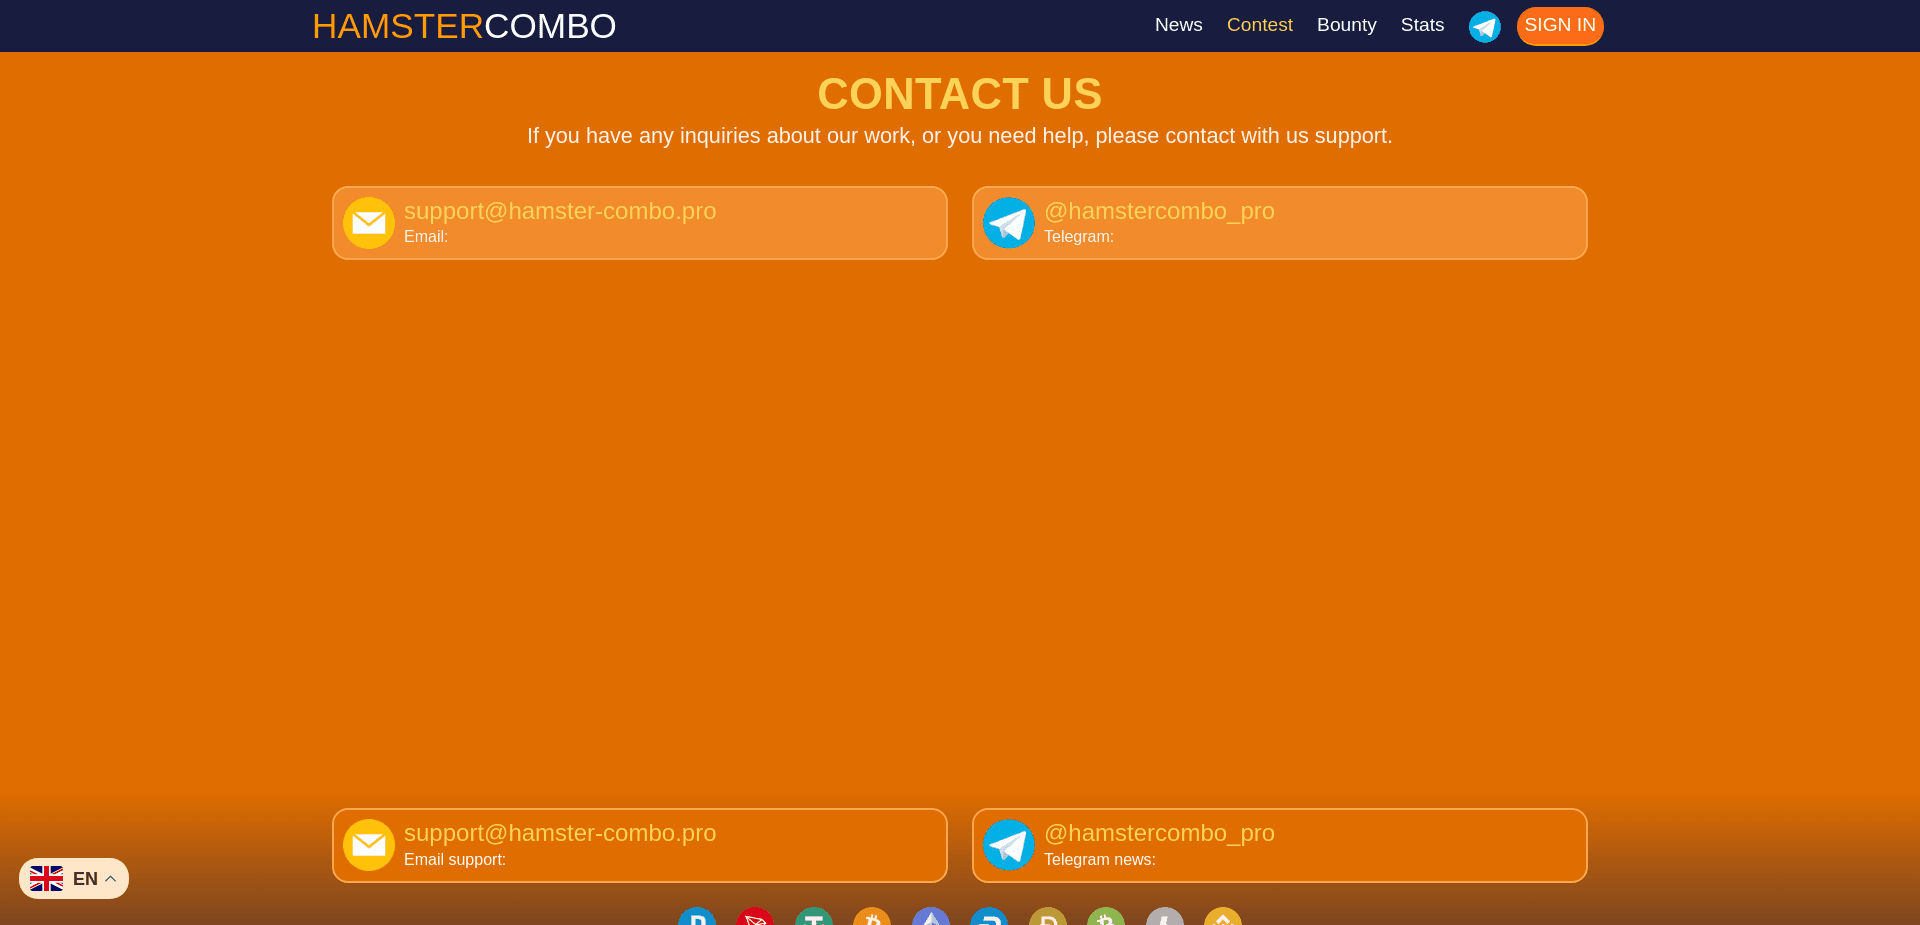Open the Bounty page
Image resolution: width=1920 pixels, height=925 pixels.
[1346, 25]
